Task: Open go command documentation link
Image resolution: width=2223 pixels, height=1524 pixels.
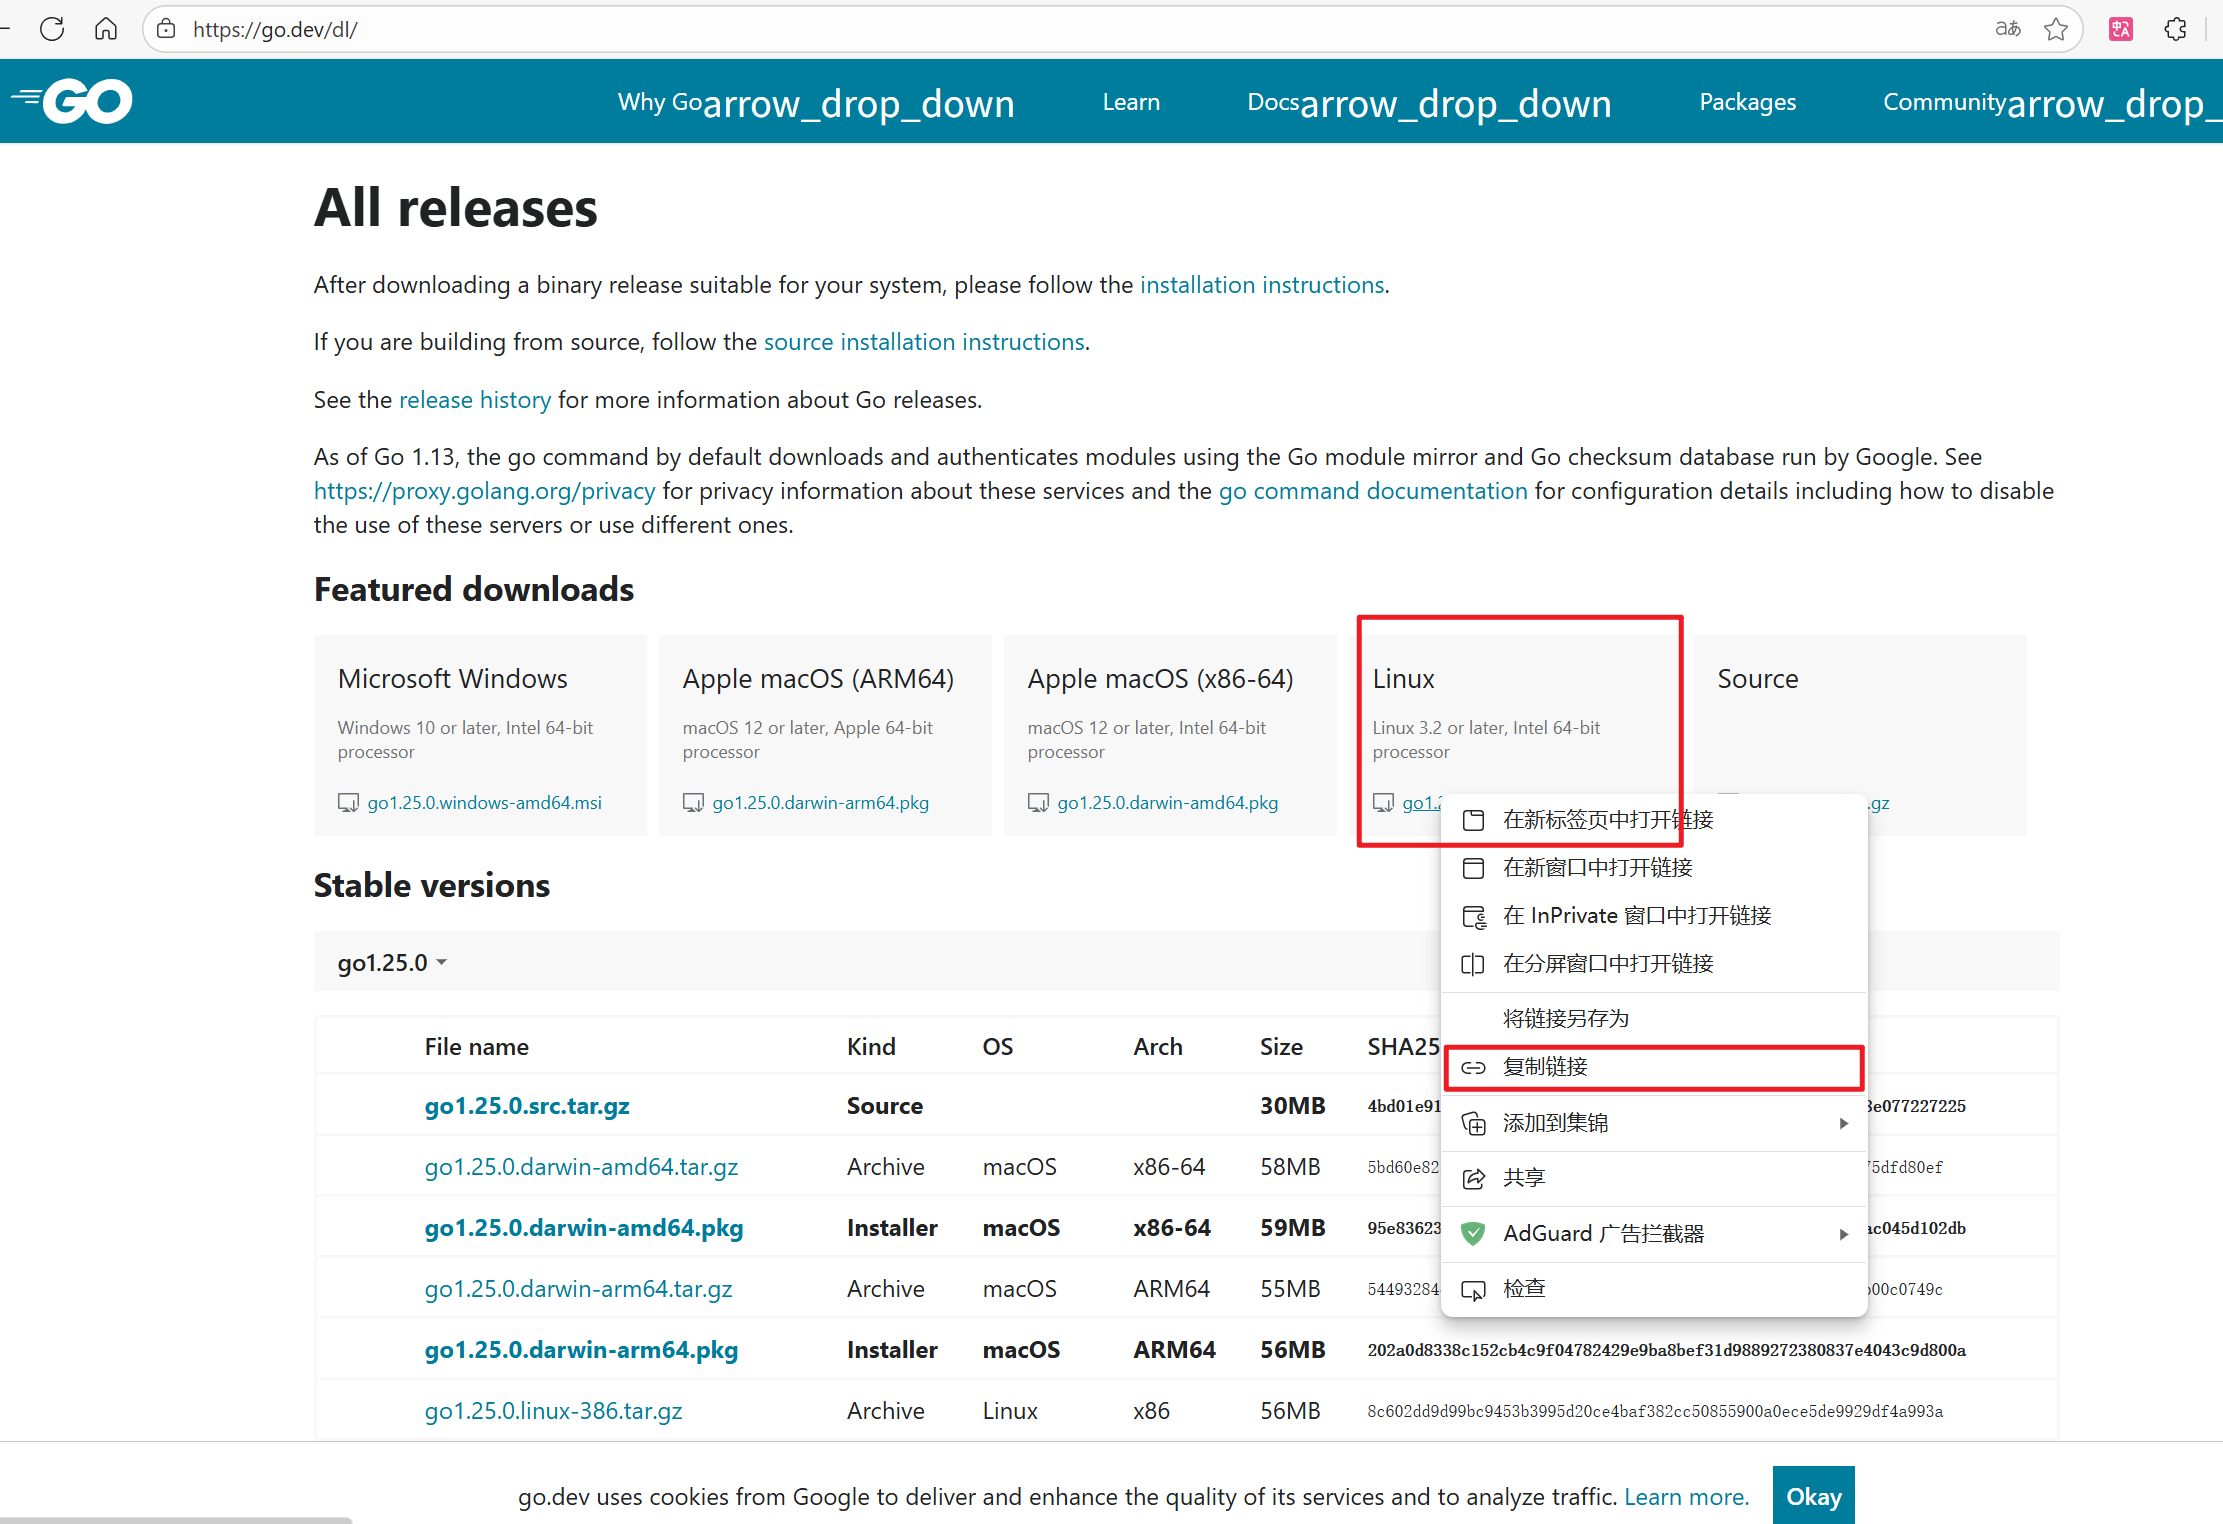Action: coord(1373,491)
